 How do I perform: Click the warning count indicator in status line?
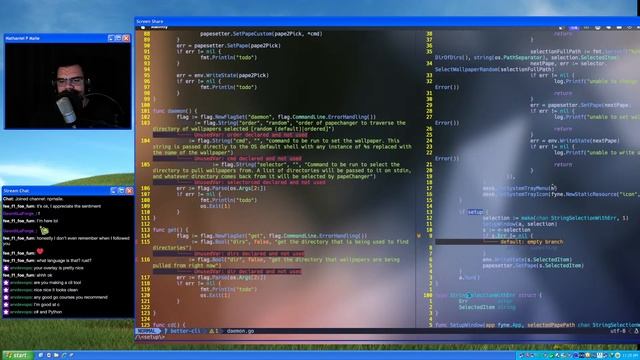point(214,331)
